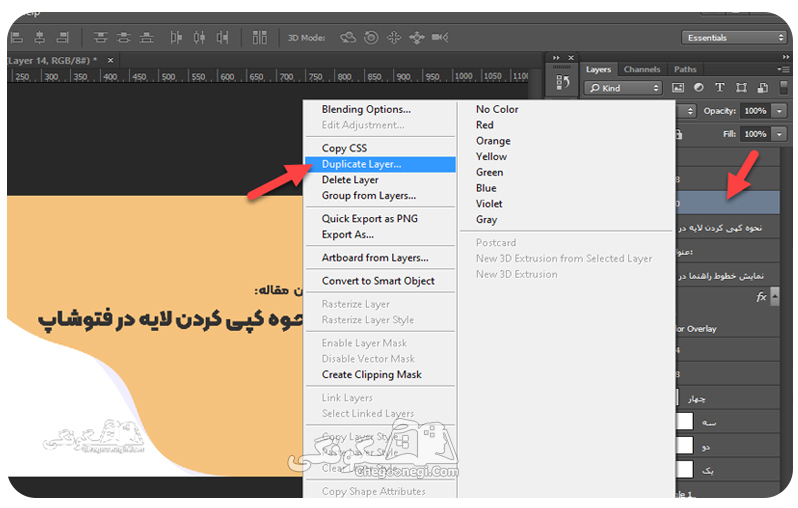Click the 3D roll mode icon
This screenshot has height=508, width=798.
click(x=371, y=37)
